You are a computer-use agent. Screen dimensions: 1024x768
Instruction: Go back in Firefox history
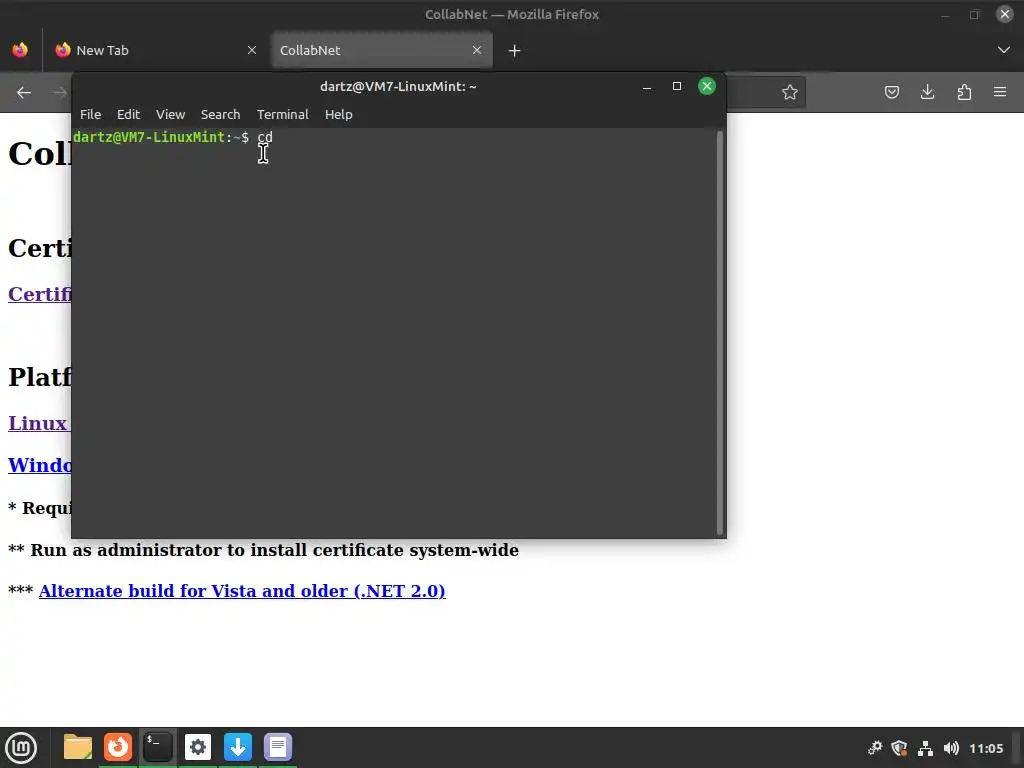[x=24, y=92]
